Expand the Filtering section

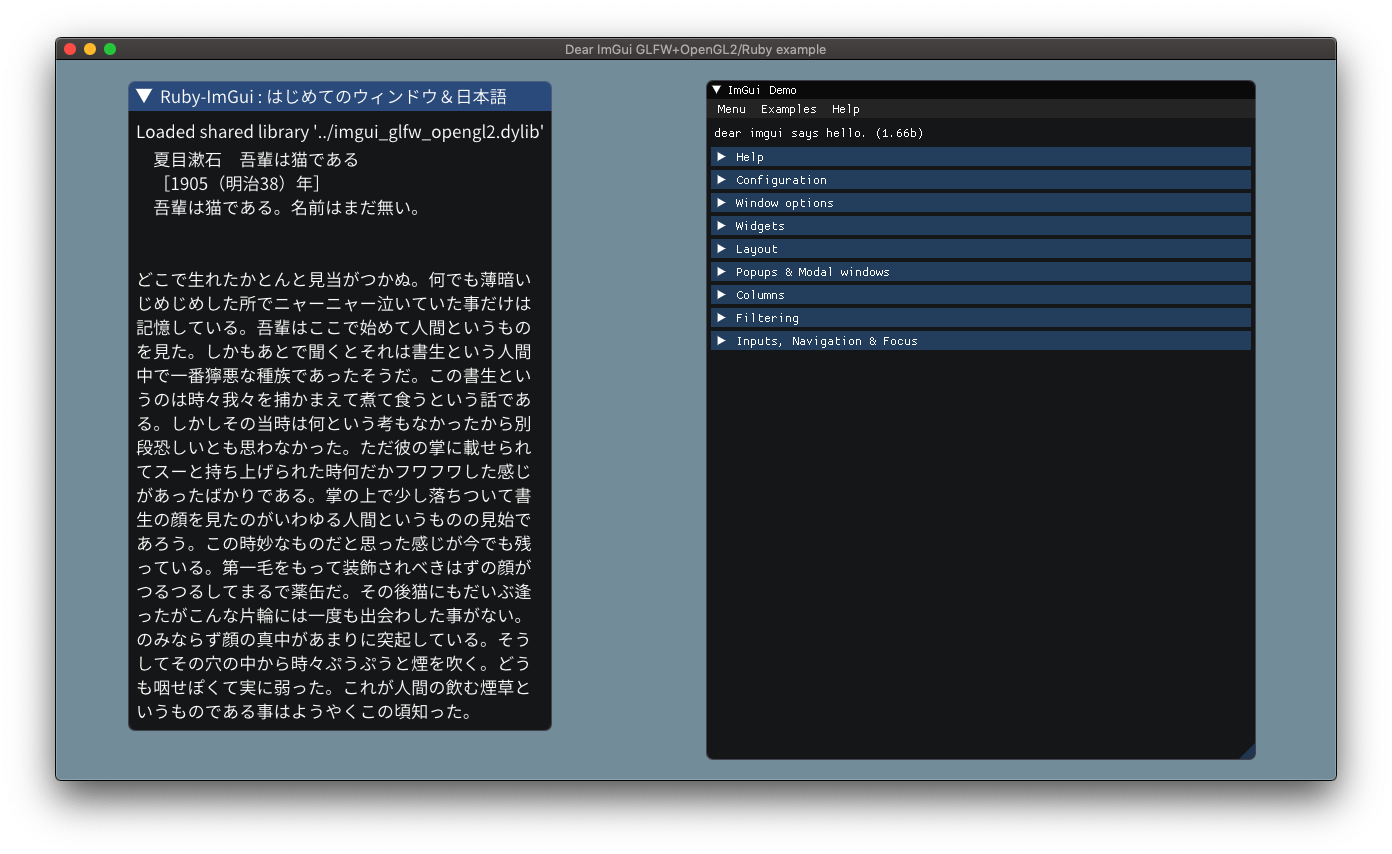coord(981,318)
